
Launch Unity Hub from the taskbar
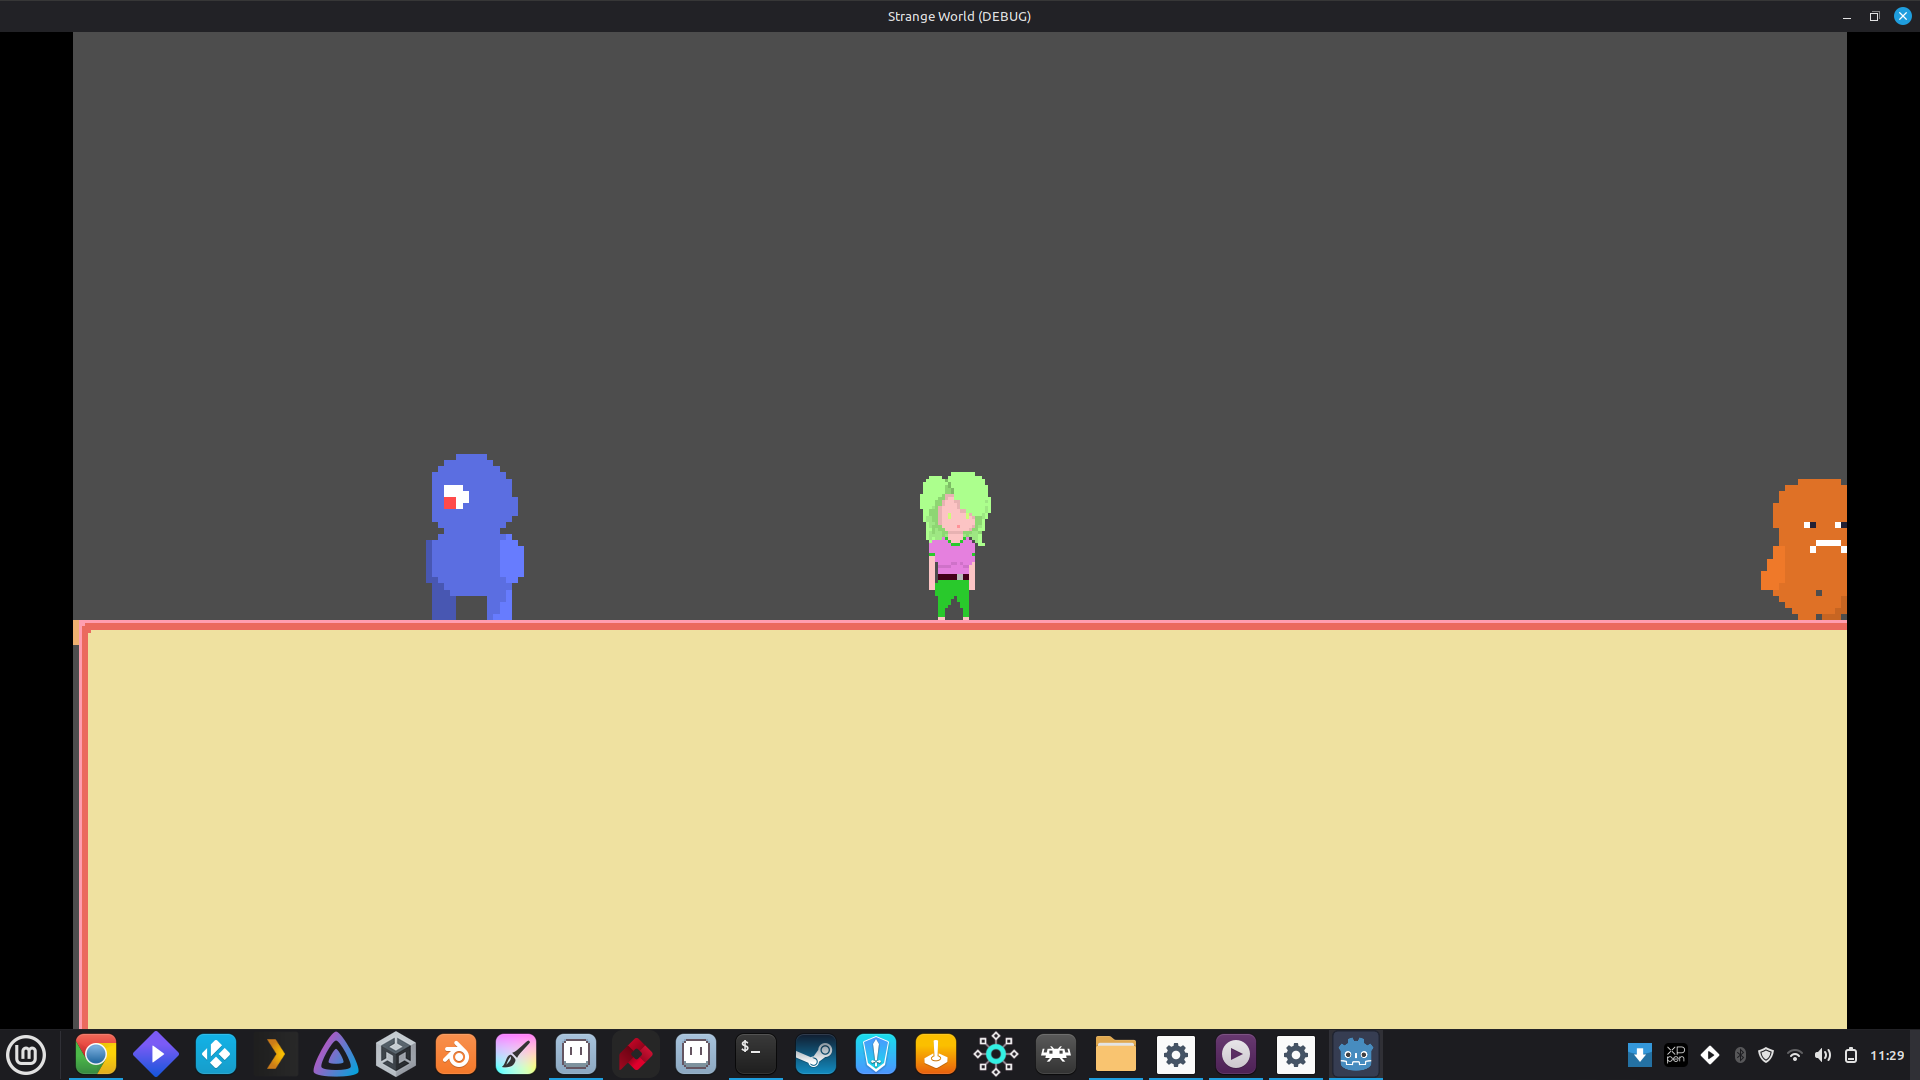[x=396, y=1055]
